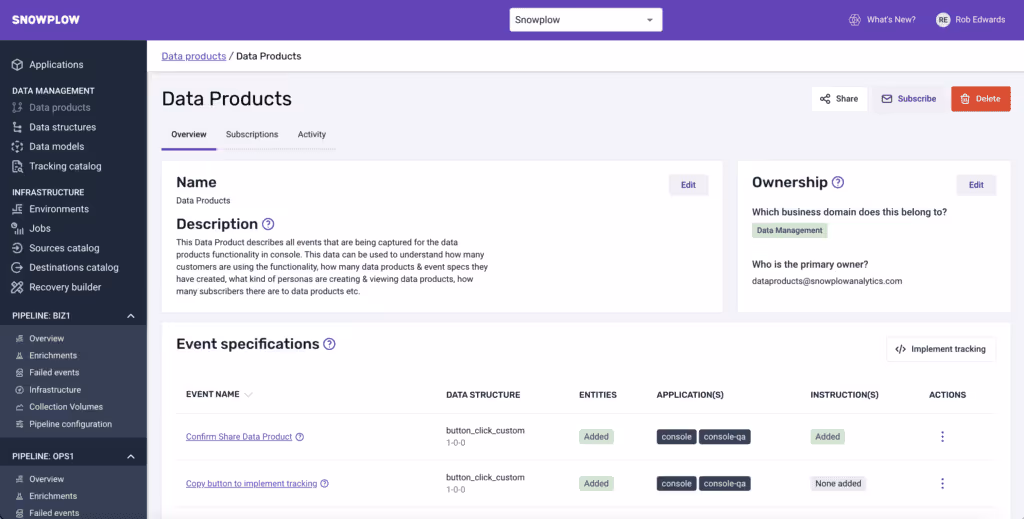1024x519 pixels.
Task: Collapse the PIPELINE: OPS1 section
Action: [x=131, y=456]
